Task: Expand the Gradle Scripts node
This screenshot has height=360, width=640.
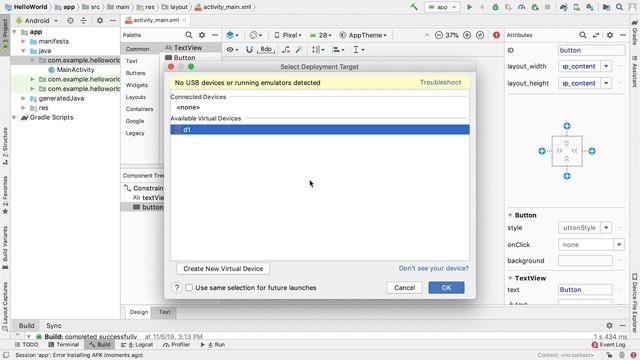Action: tap(15, 117)
